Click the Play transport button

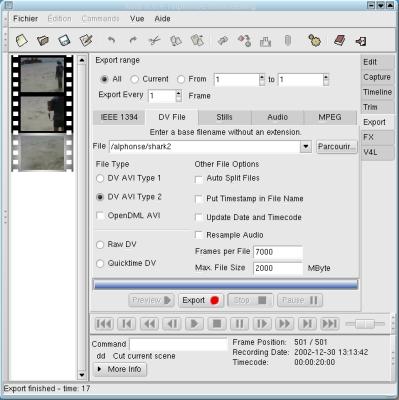194,324
